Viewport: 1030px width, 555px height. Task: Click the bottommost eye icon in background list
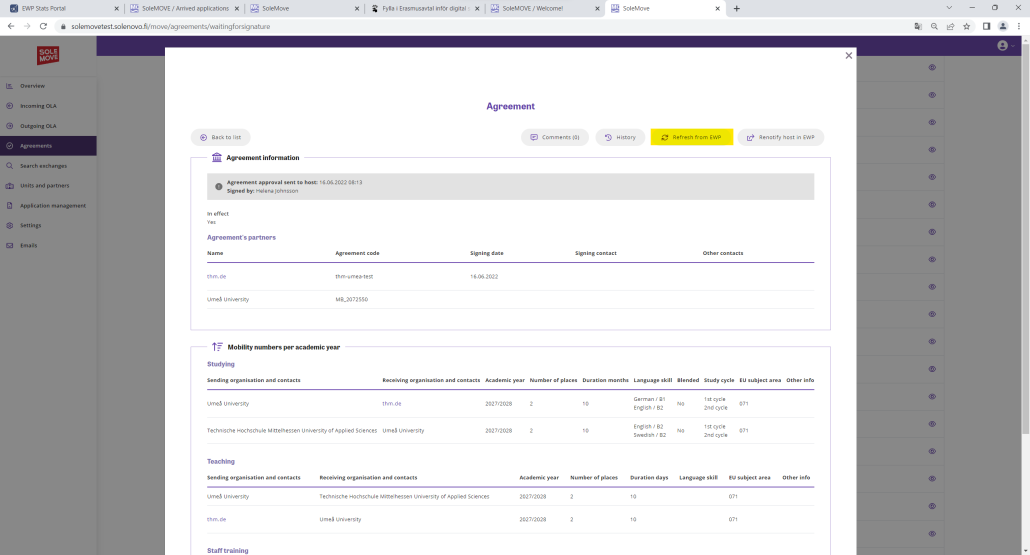(932, 533)
